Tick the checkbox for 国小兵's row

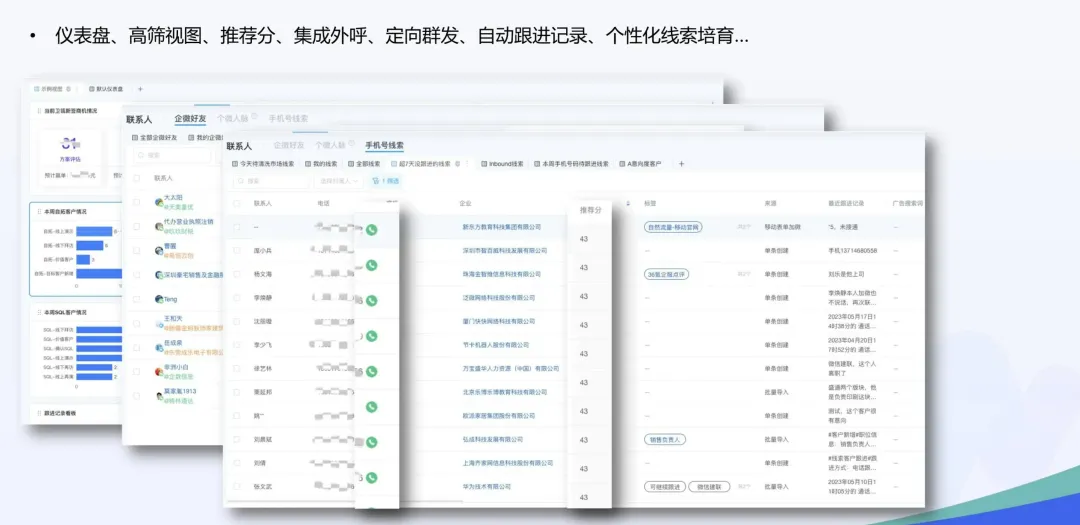point(236,251)
